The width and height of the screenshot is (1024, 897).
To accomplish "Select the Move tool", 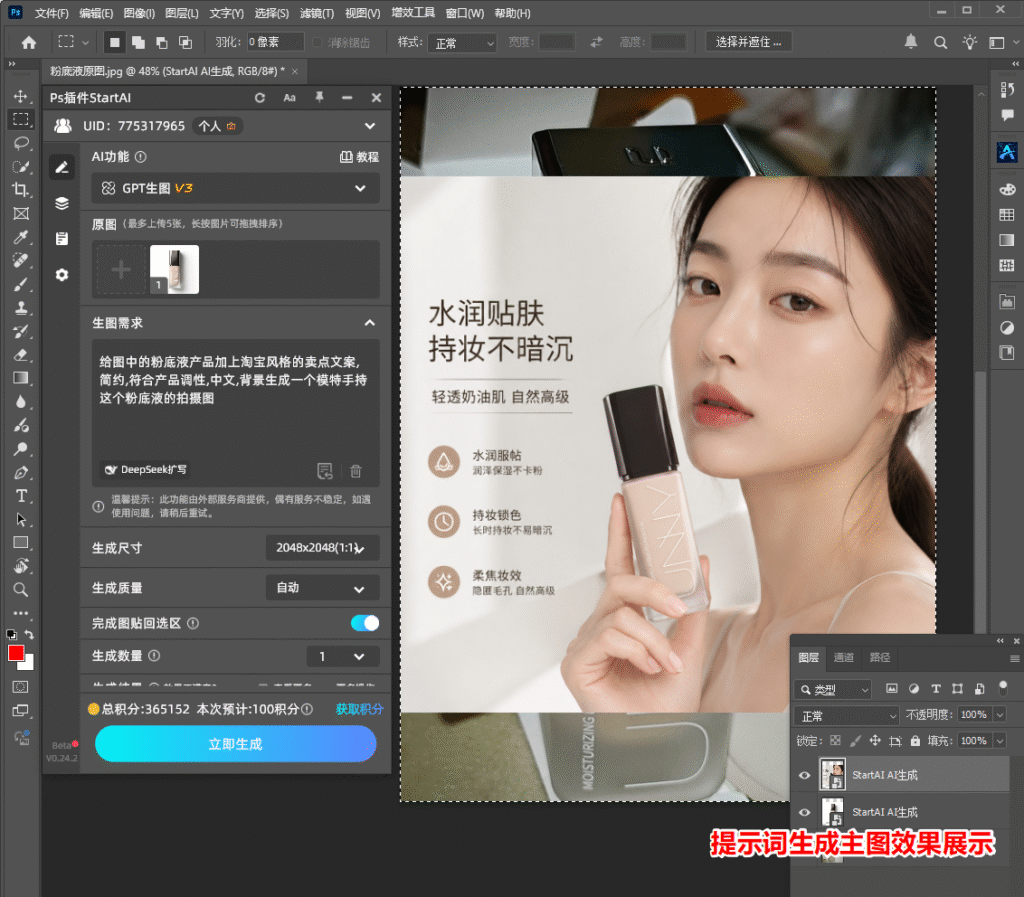I will 21,96.
